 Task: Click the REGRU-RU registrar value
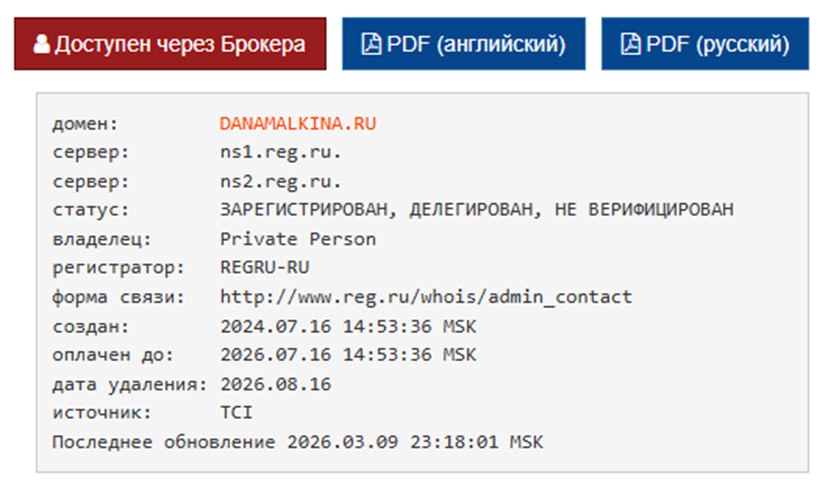pos(264,268)
